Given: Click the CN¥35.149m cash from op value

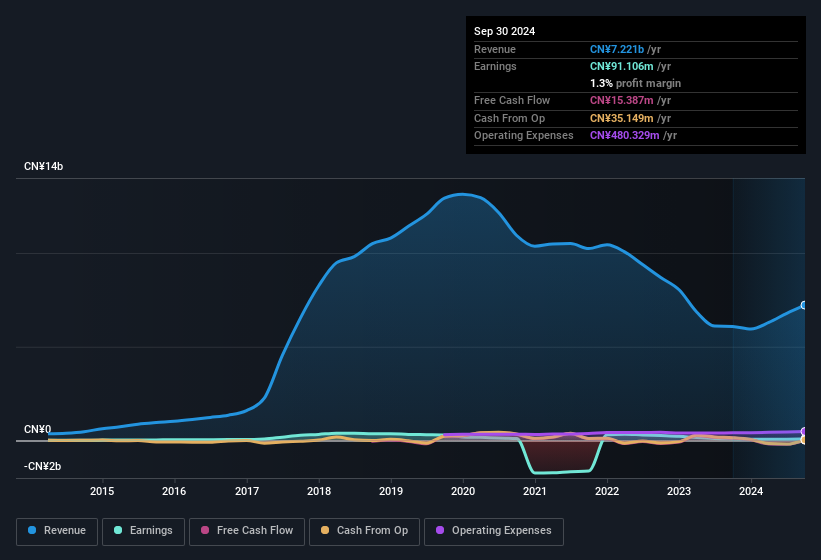Looking at the screenshot, I should tap(622, 118).
